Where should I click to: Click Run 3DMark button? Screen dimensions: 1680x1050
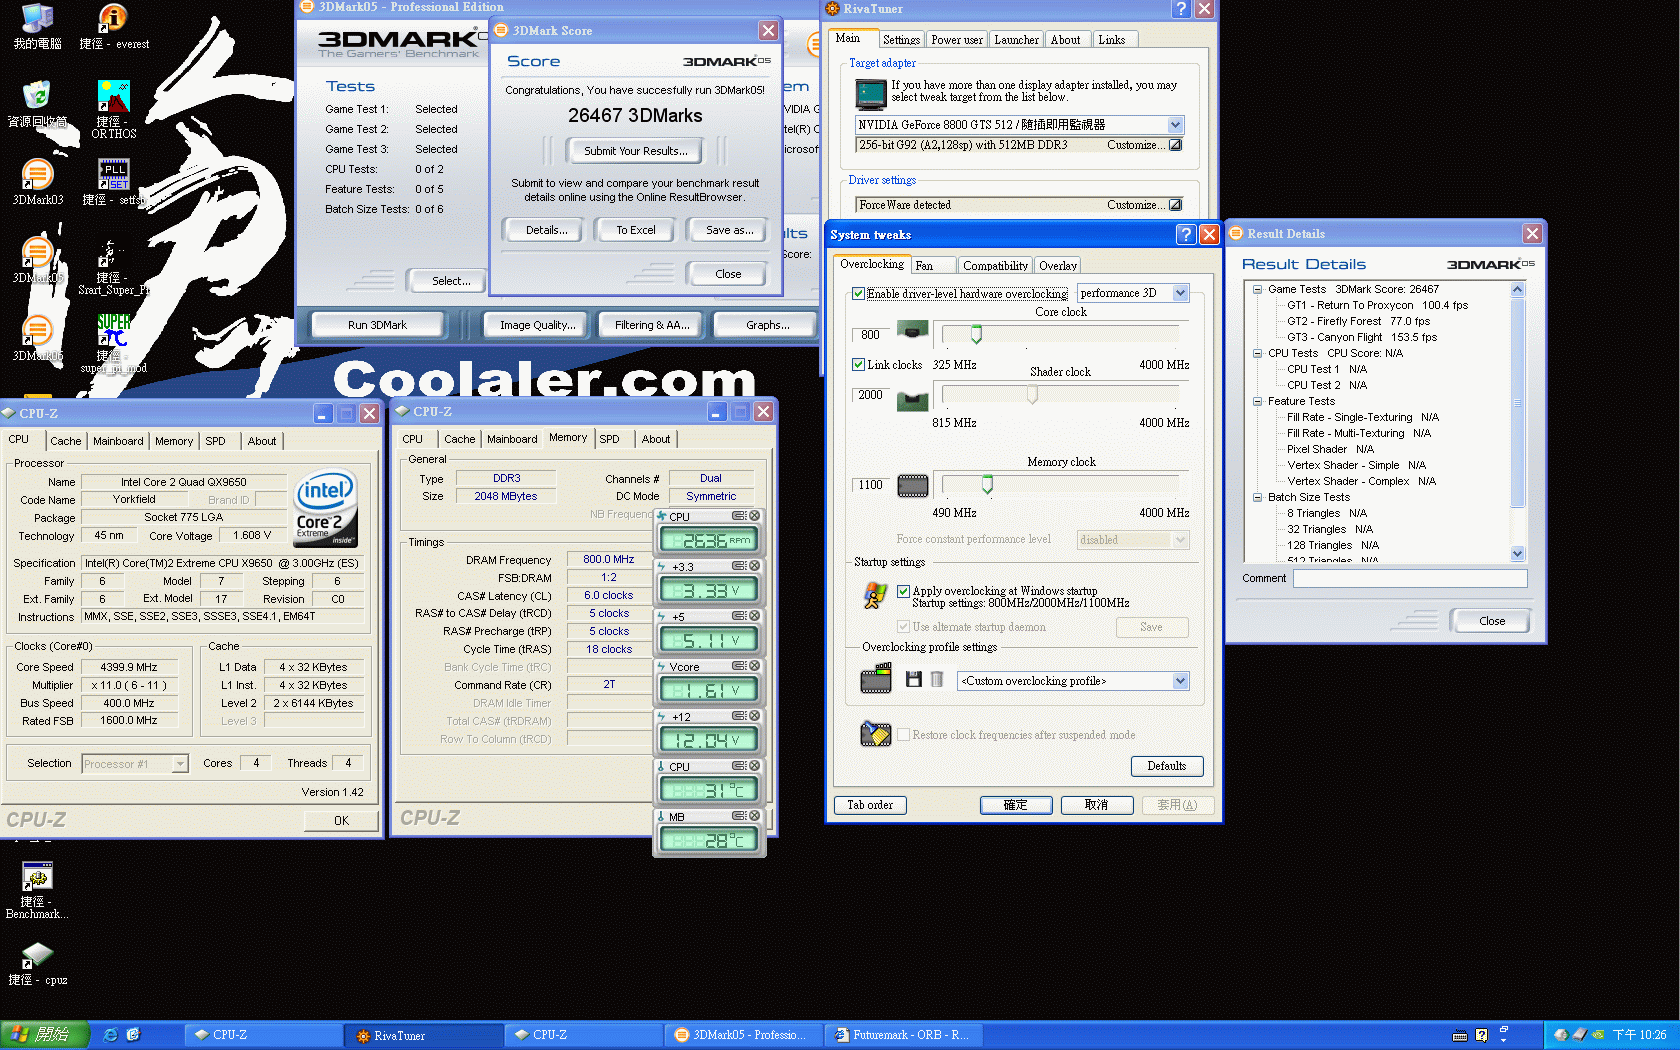tap(377, 325)
